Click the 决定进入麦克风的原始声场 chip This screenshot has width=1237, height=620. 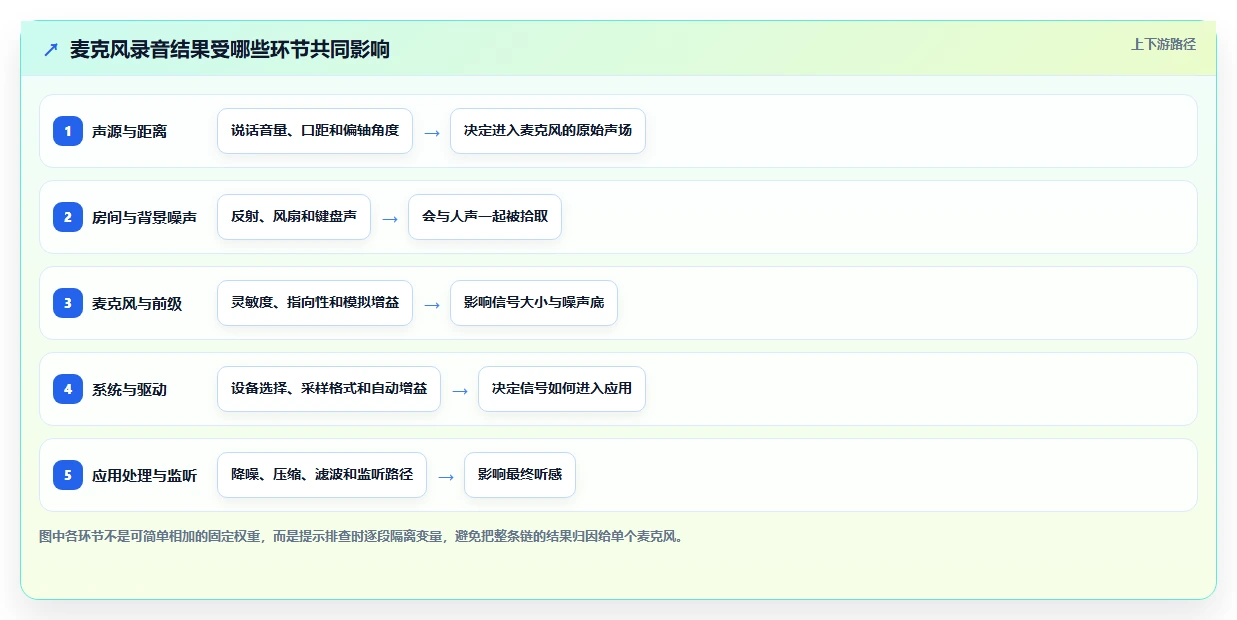(x=548, y=131)
